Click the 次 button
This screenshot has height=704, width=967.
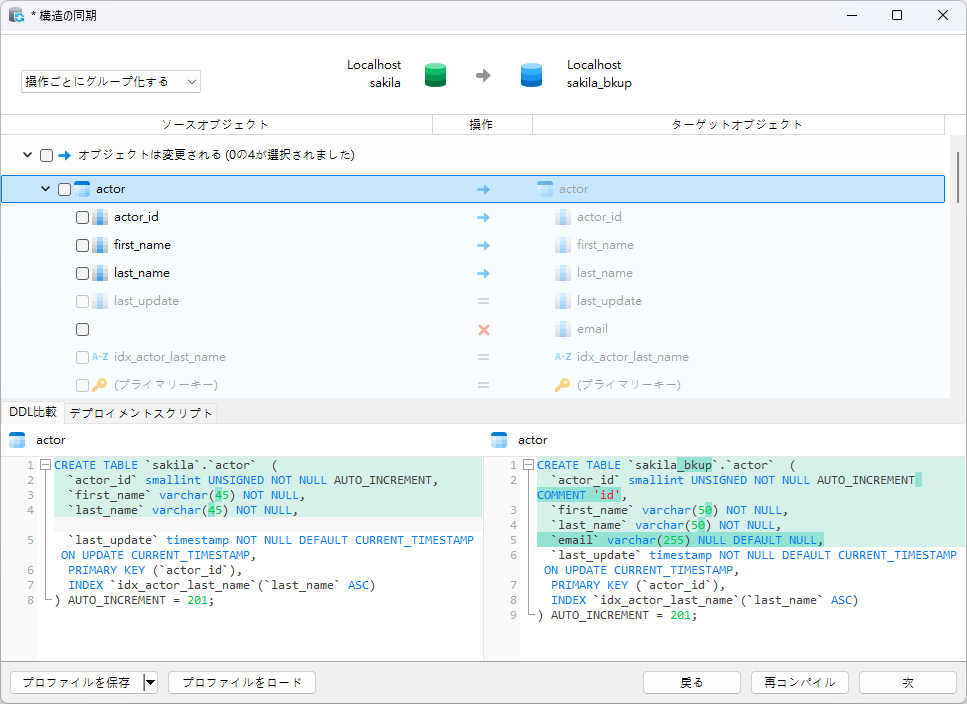coord(908,682)
